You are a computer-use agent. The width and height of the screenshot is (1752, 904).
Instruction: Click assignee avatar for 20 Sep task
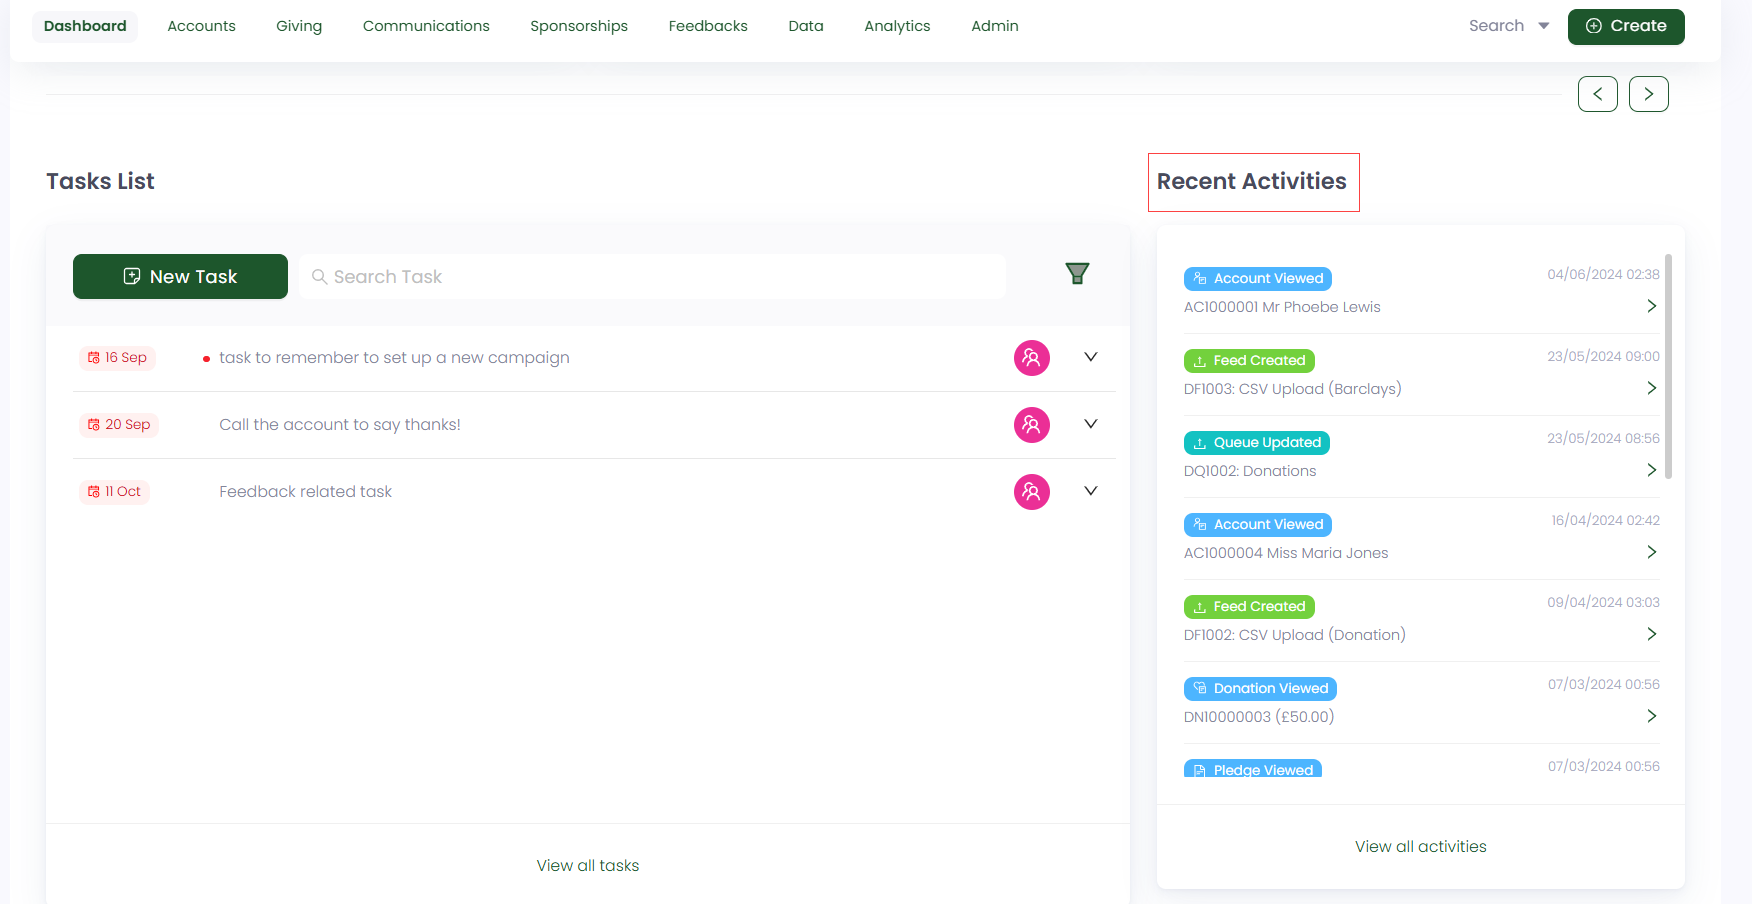click(1032, 425)
